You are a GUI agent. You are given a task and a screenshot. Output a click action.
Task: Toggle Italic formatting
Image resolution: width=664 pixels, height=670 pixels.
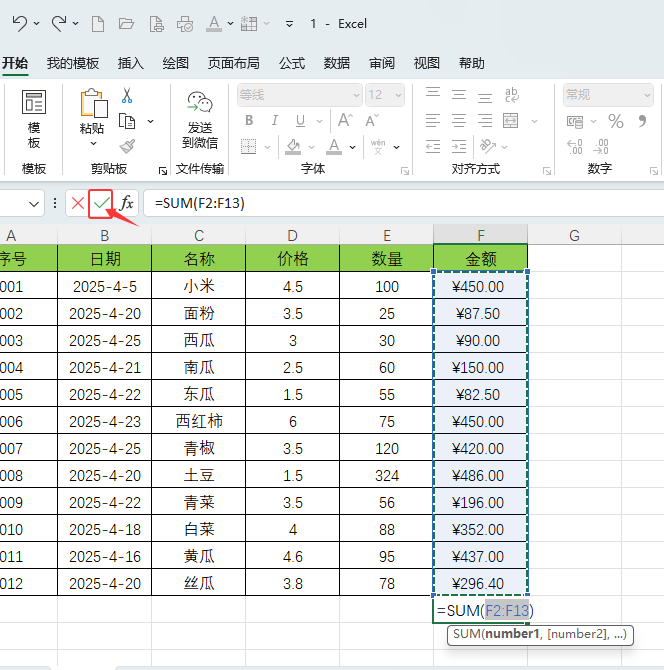point(272,121)
